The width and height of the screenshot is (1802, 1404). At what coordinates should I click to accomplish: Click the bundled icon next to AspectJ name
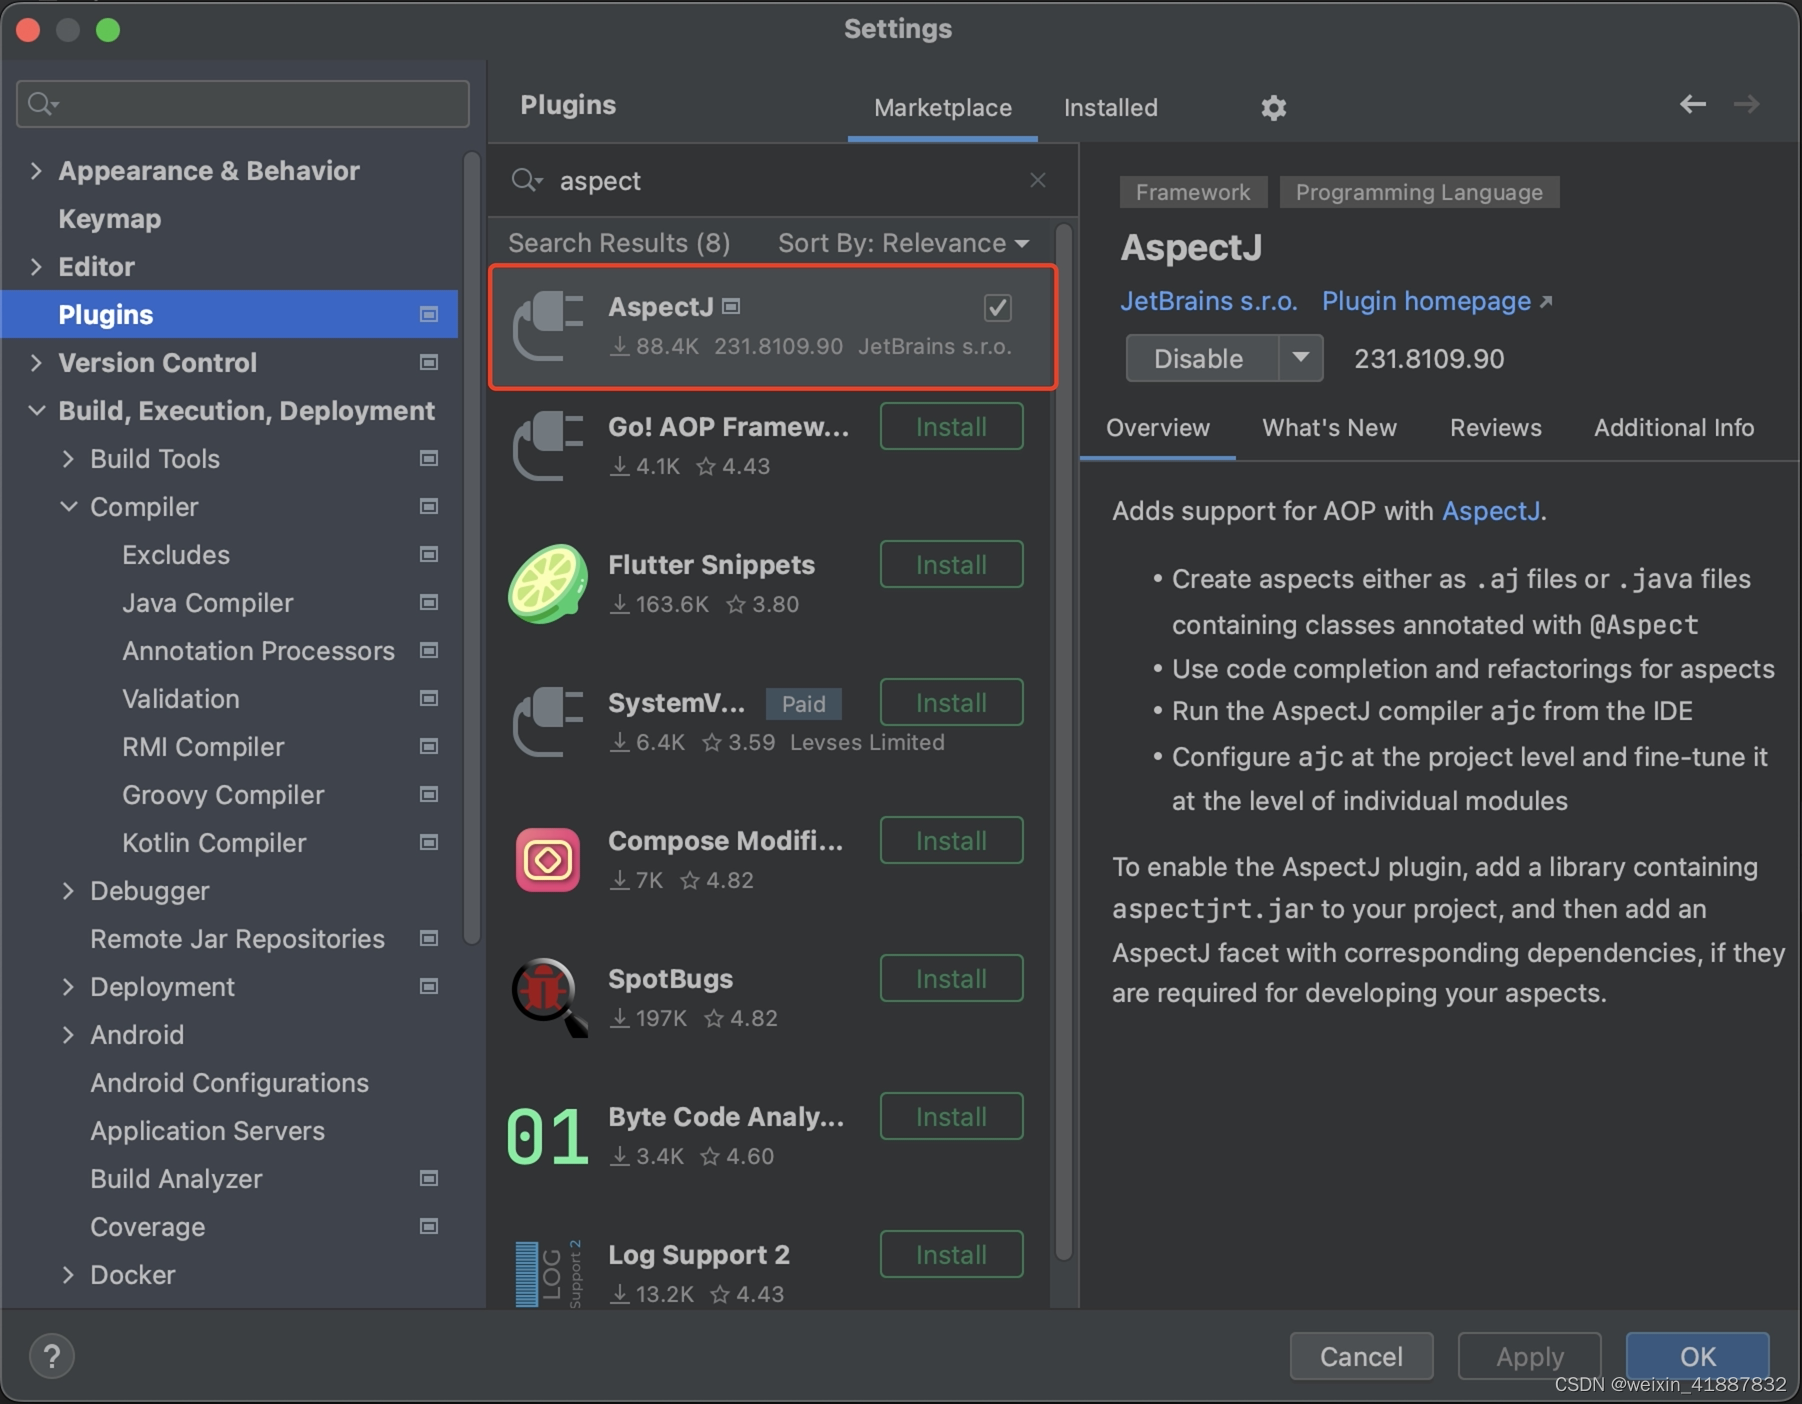pyautogui.click(x=732, y=307)
